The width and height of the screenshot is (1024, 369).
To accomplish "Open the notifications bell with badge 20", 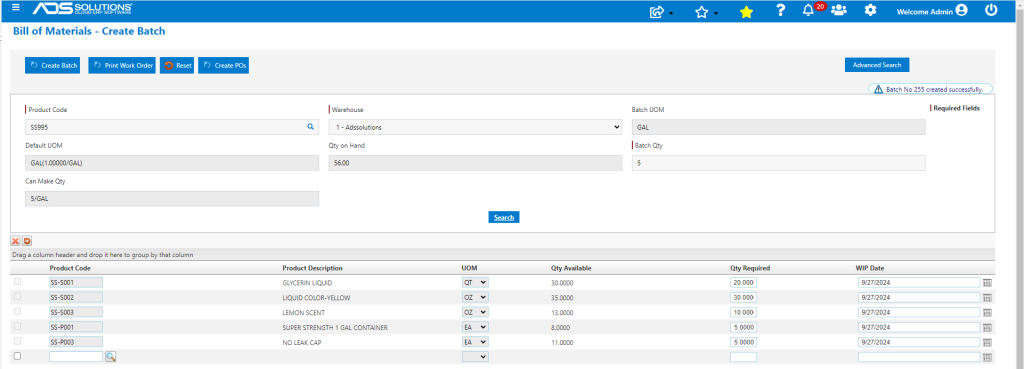I will (808, 10).
